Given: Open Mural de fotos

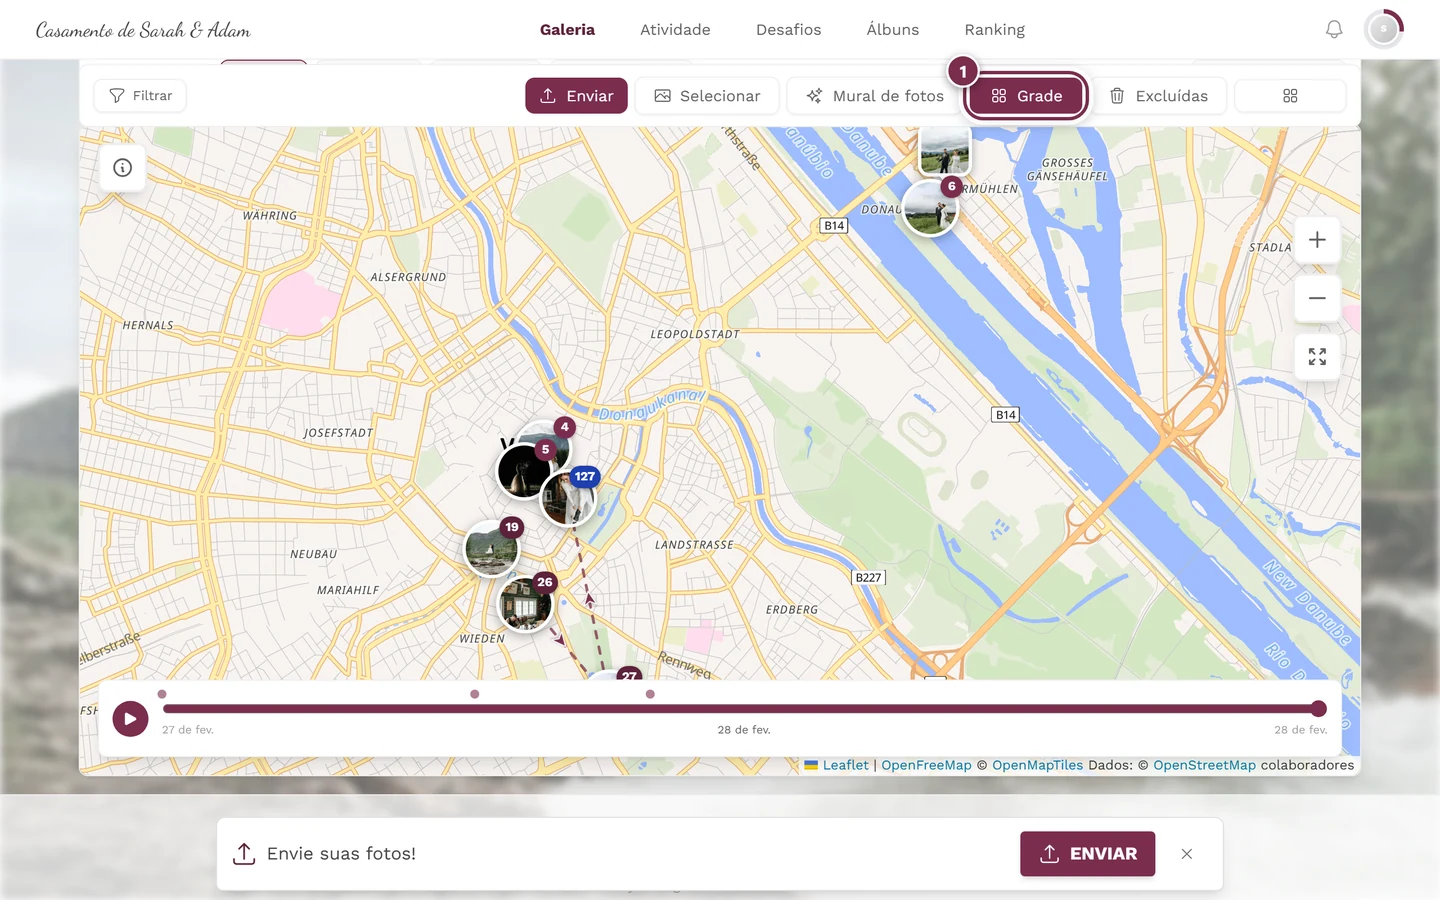Looking at the screenshot, I should (x=875, y=96).
